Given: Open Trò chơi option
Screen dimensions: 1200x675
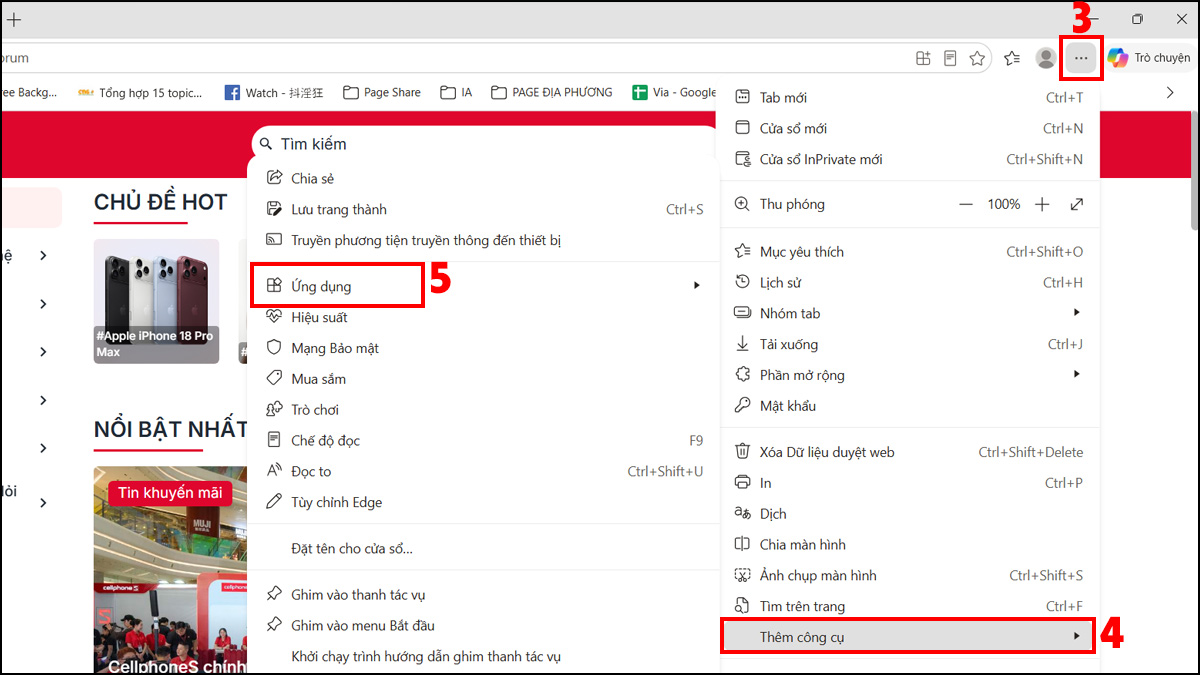Looking at the screenshot, I should point(484,410).
